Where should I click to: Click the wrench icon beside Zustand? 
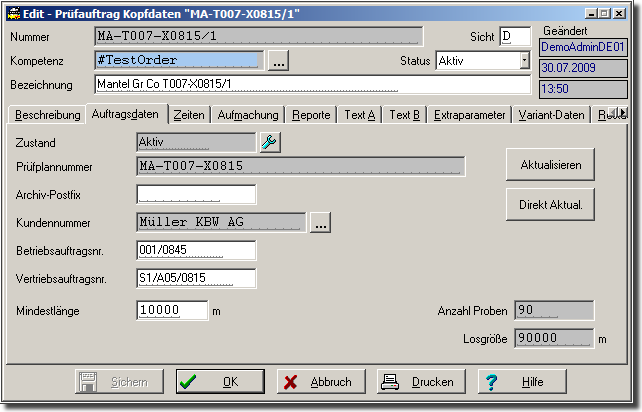[x=270, y=143]
